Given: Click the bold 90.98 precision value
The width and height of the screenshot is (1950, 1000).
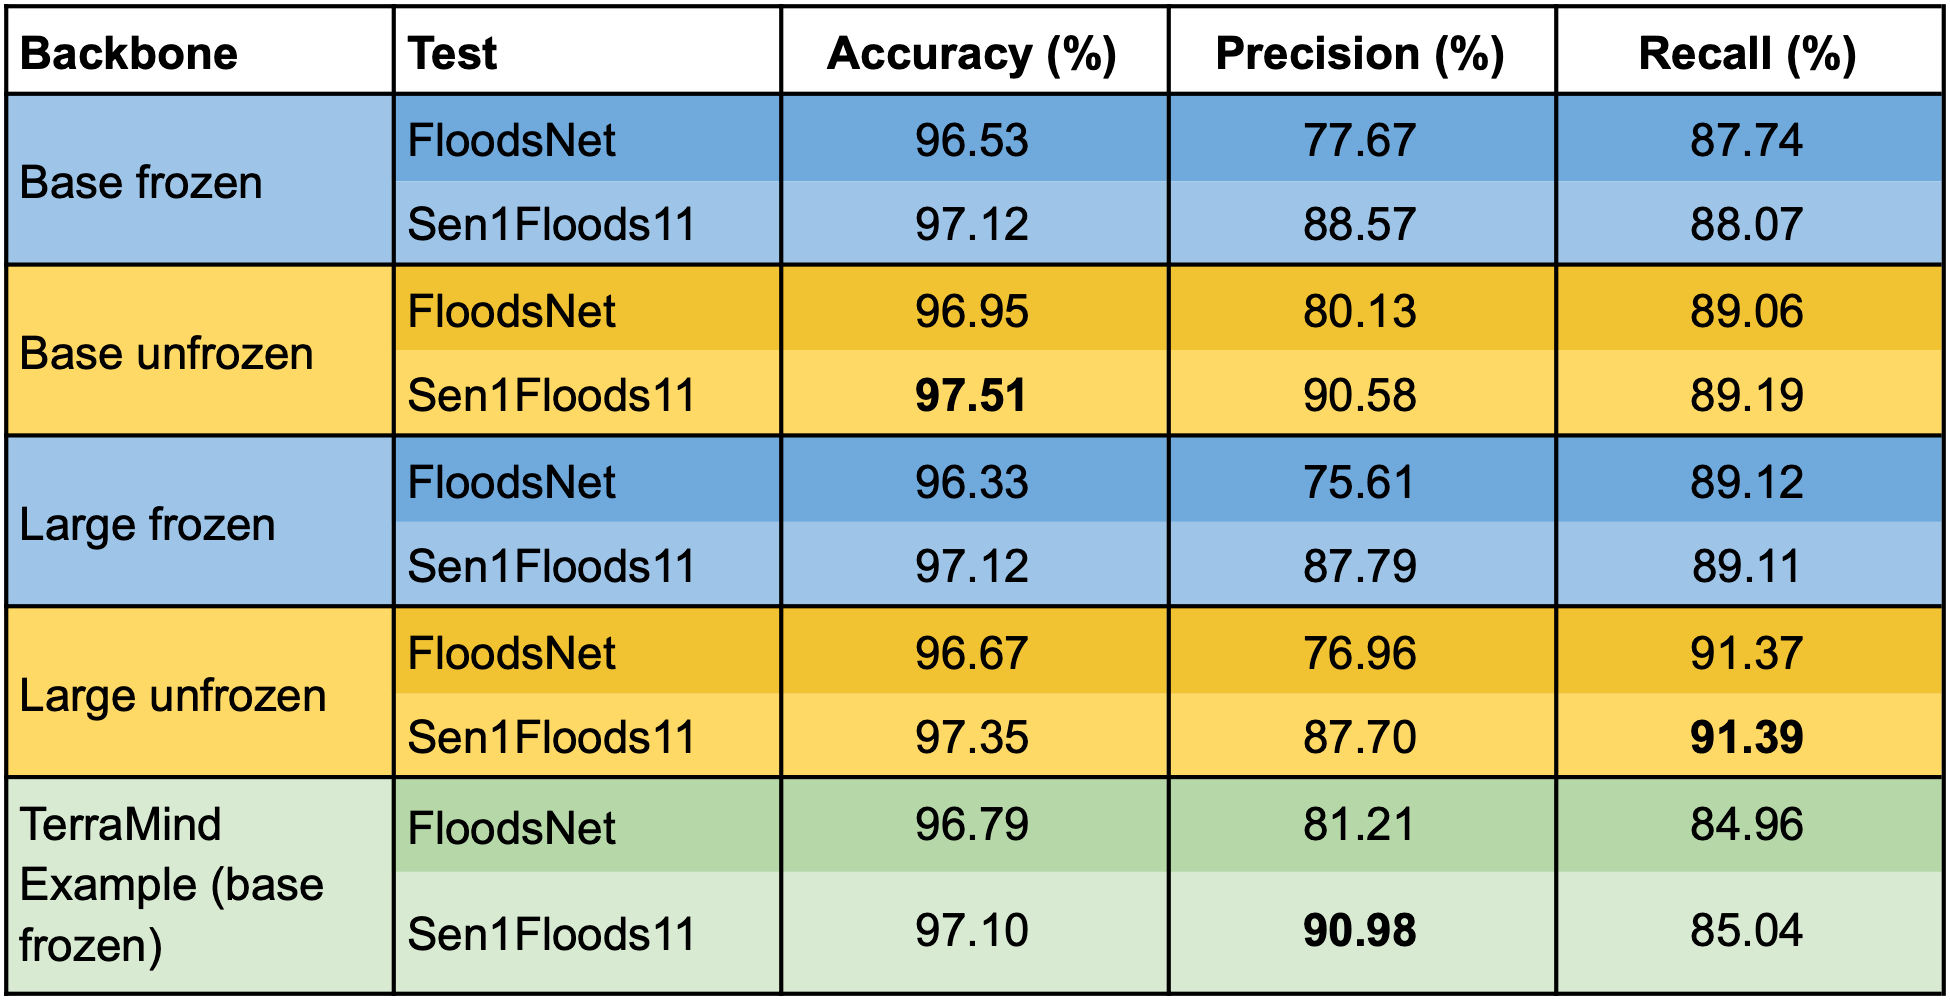Looking at the screenshot, I should coord(1360,931).
